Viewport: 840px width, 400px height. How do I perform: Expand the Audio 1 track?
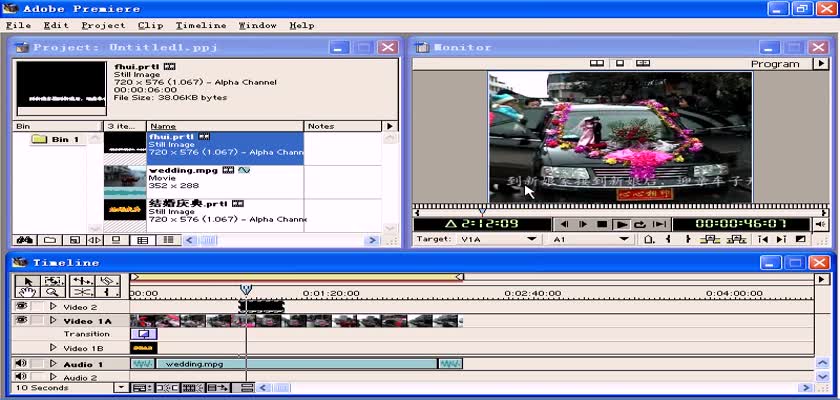tap(53, 364)
